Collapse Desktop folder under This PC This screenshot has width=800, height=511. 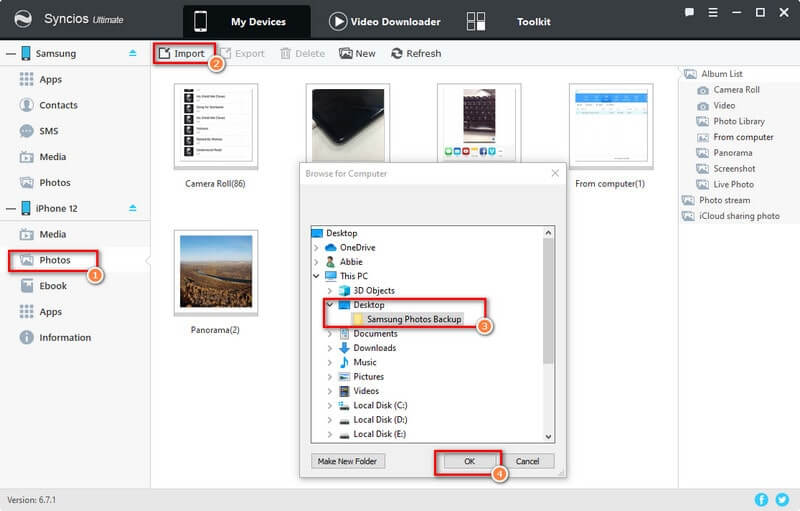[x=330, y=305]
